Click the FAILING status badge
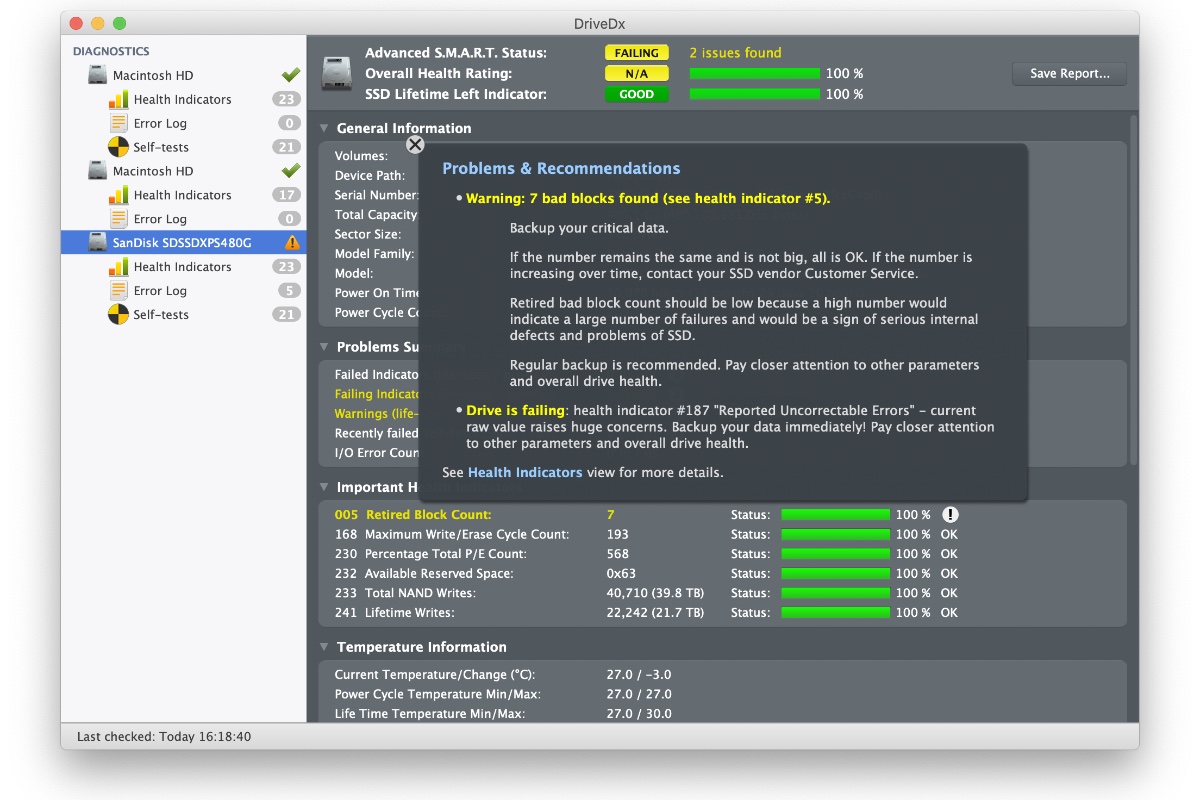Image resolution: width=1200 pixels, height=800 pixels. click(637, 52)
